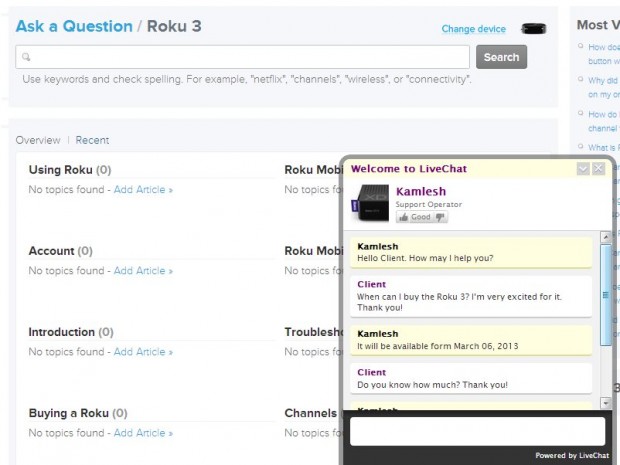Click the Powered by LiveChat link

pos(572,456)
